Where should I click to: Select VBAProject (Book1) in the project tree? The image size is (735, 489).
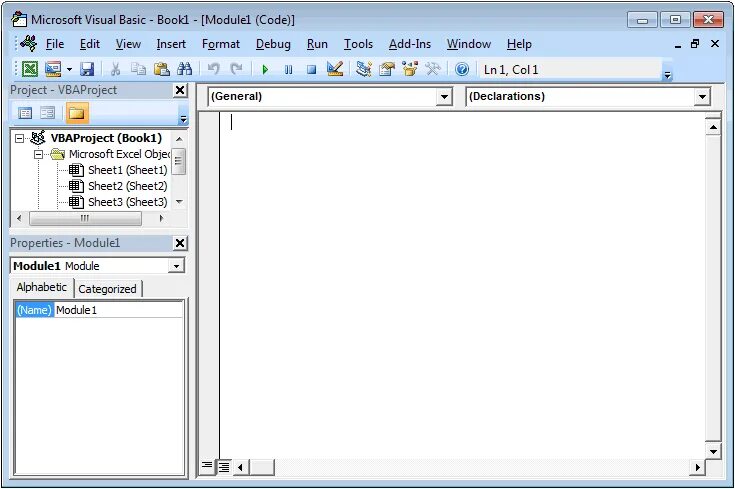coord(106,138)
